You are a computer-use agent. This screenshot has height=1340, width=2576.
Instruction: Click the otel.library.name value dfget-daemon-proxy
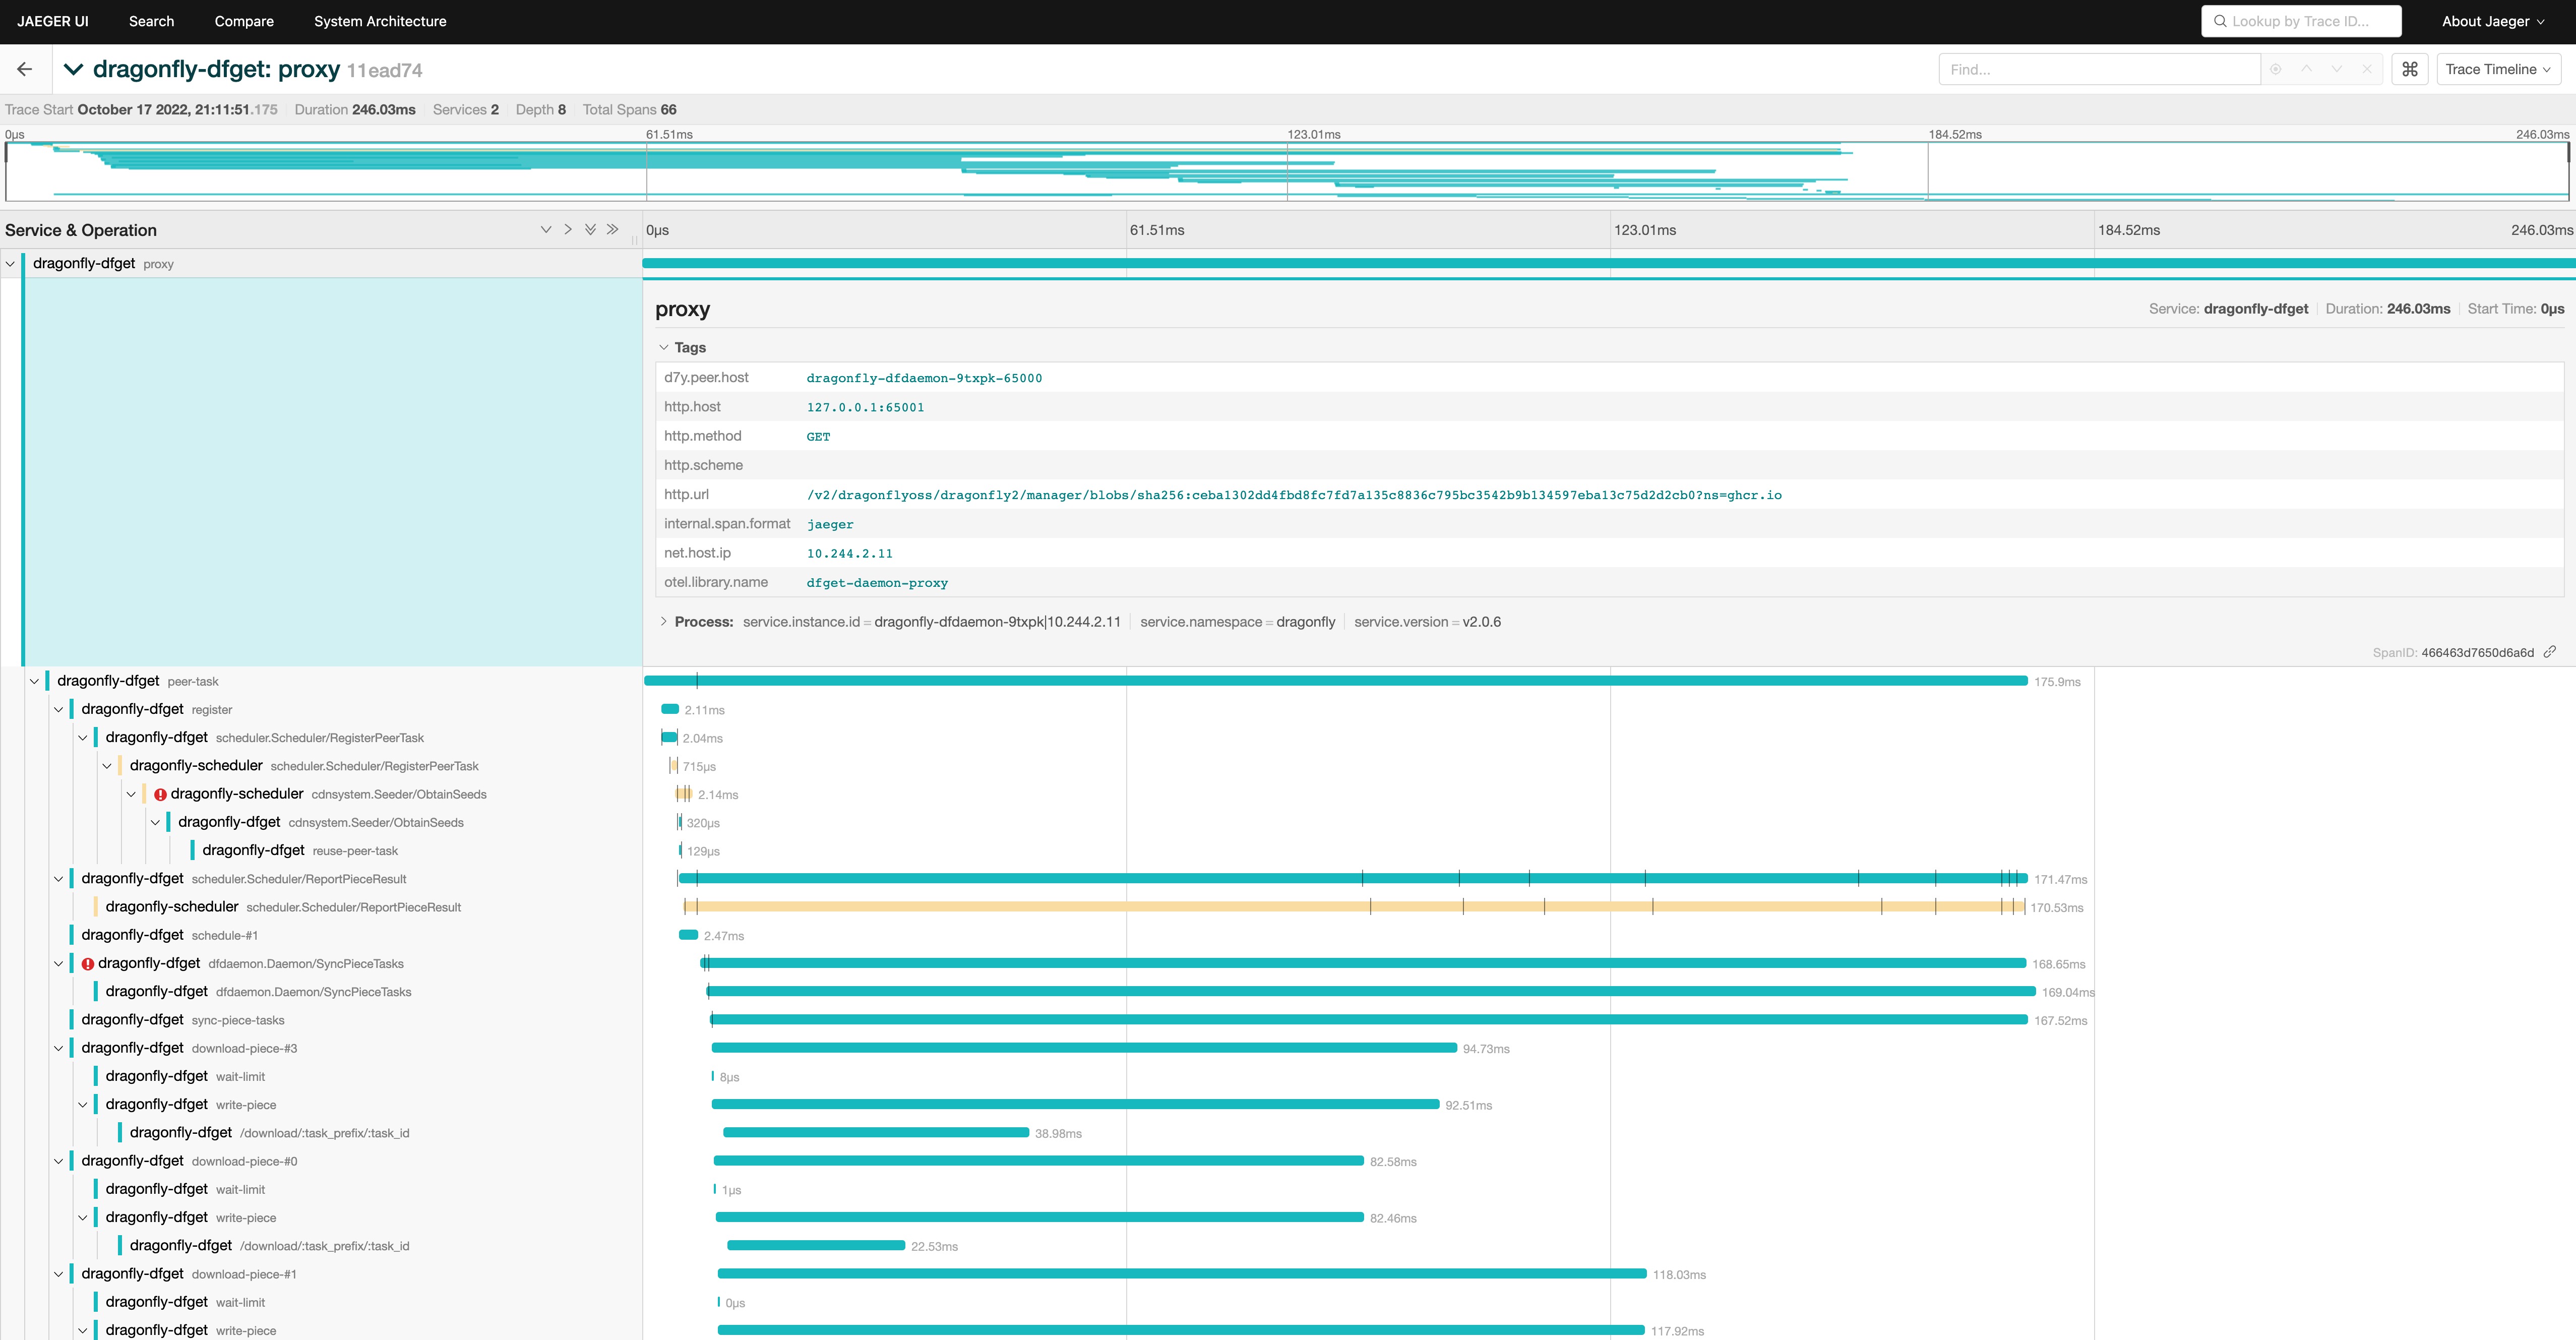click(877, 582)
